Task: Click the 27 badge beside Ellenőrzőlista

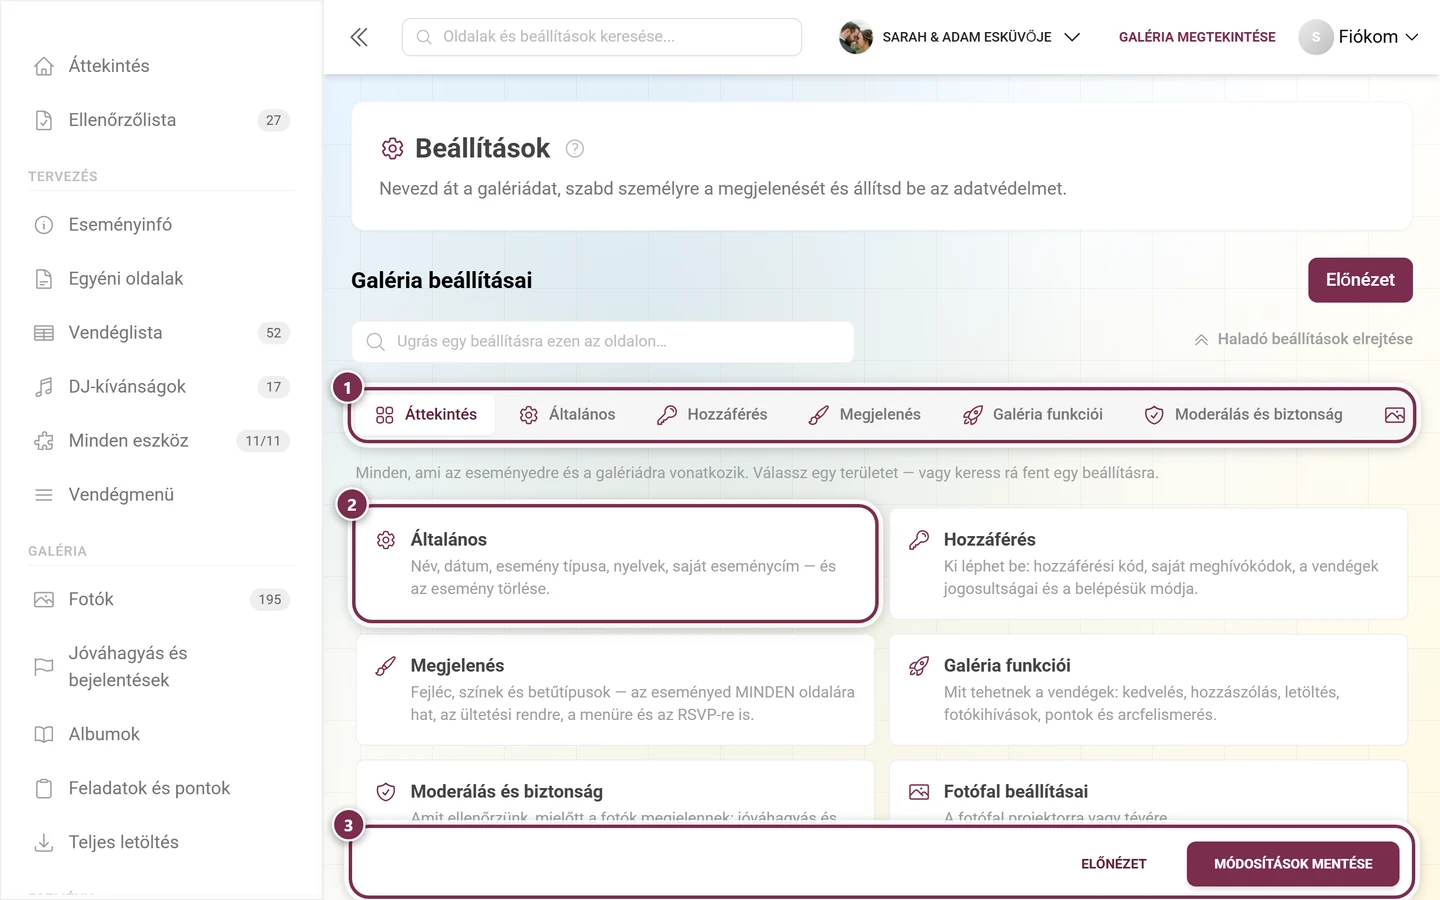Action: [274, 120]
